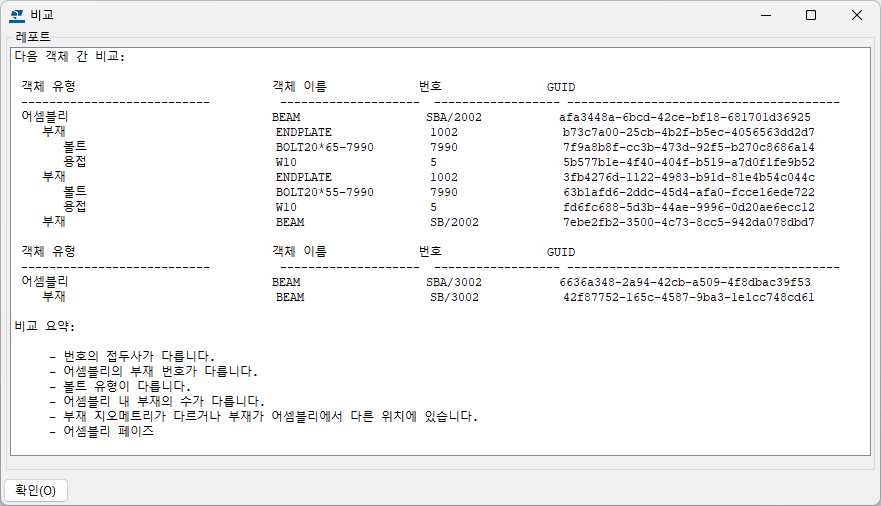
Task: Click the app icon in title bar
Action: [x=17, y=16]
